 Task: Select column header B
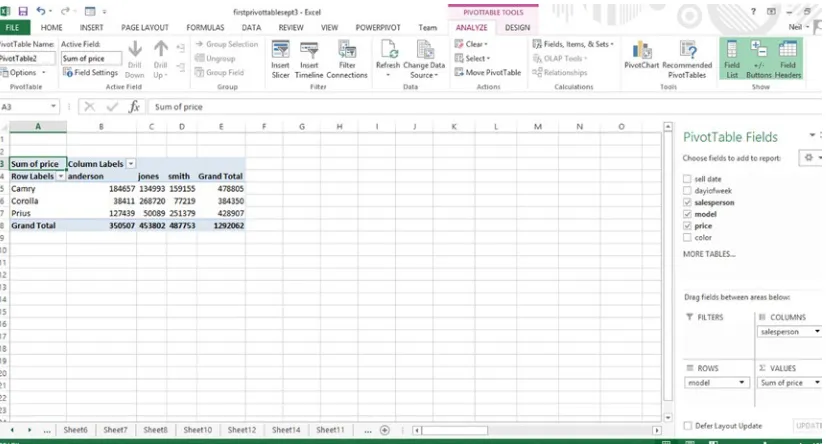[101, 127]
